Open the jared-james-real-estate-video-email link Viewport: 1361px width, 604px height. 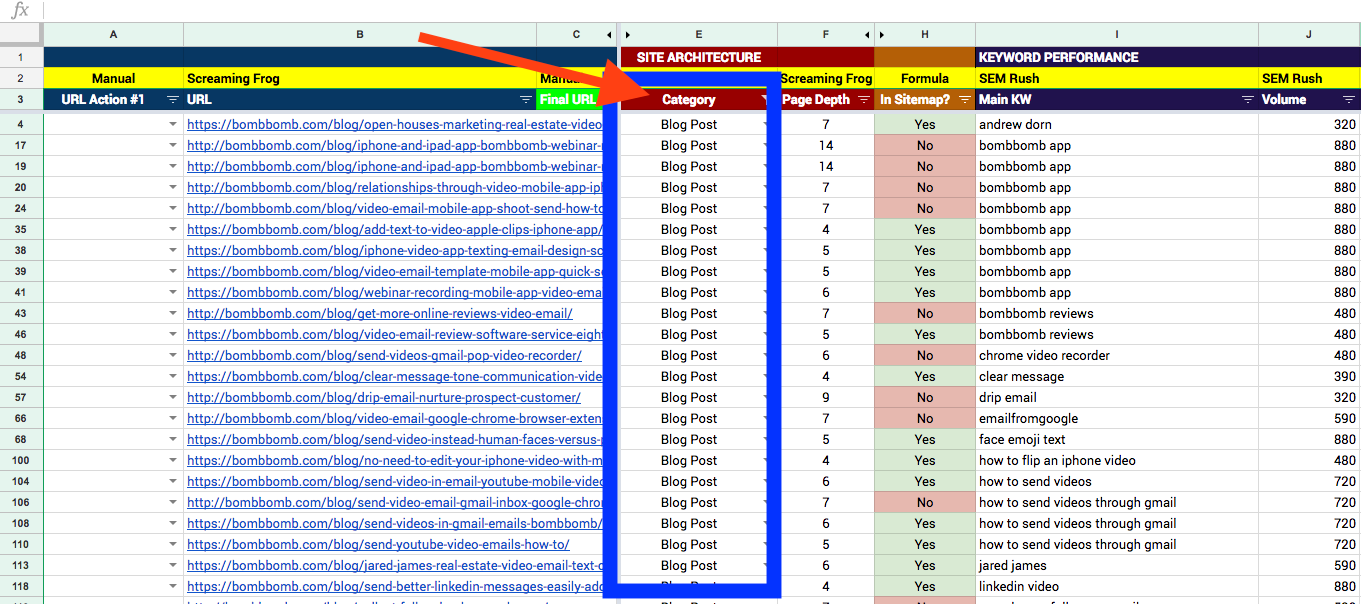395,566
